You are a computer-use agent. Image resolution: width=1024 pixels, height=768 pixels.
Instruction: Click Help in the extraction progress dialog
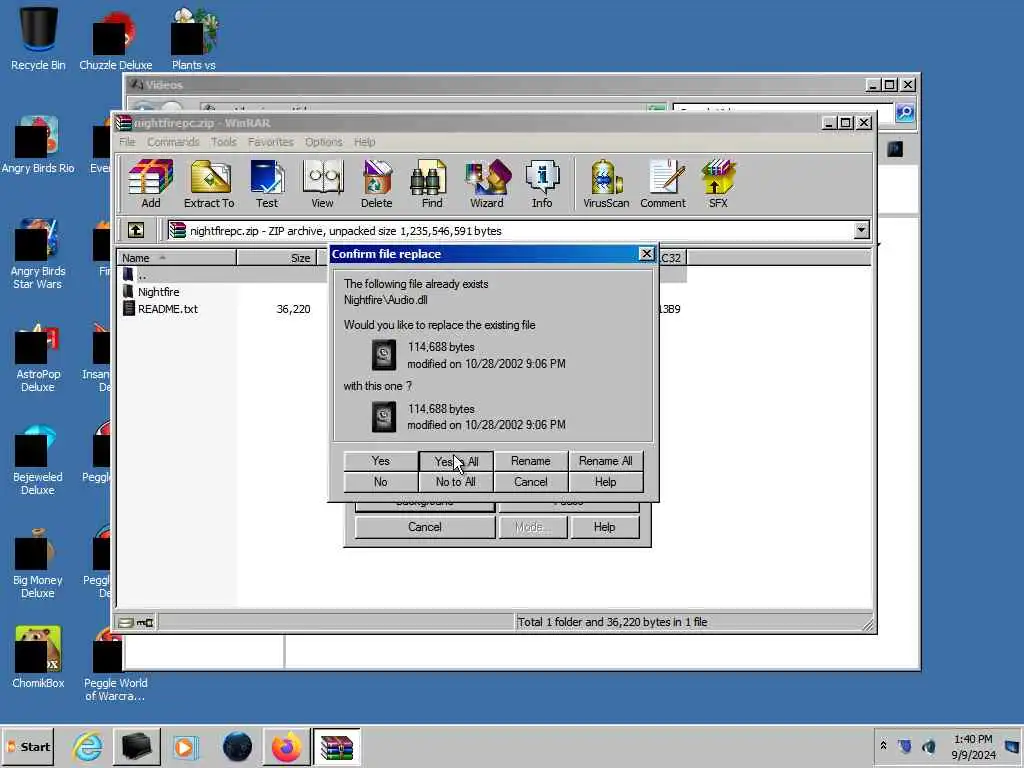click(604, 527)
